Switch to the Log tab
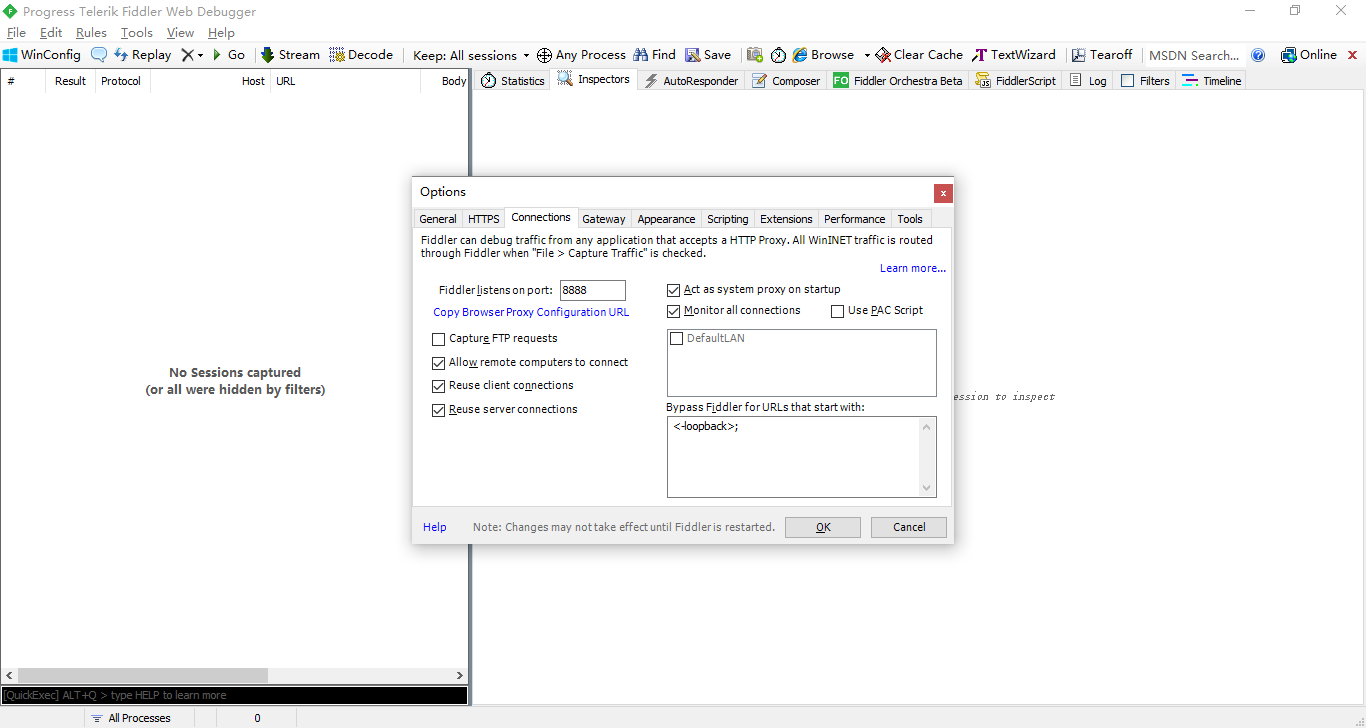Image resolution: width=1366 pixels, height=728 pixels. pyautogui.click(x=1088, y=81)
